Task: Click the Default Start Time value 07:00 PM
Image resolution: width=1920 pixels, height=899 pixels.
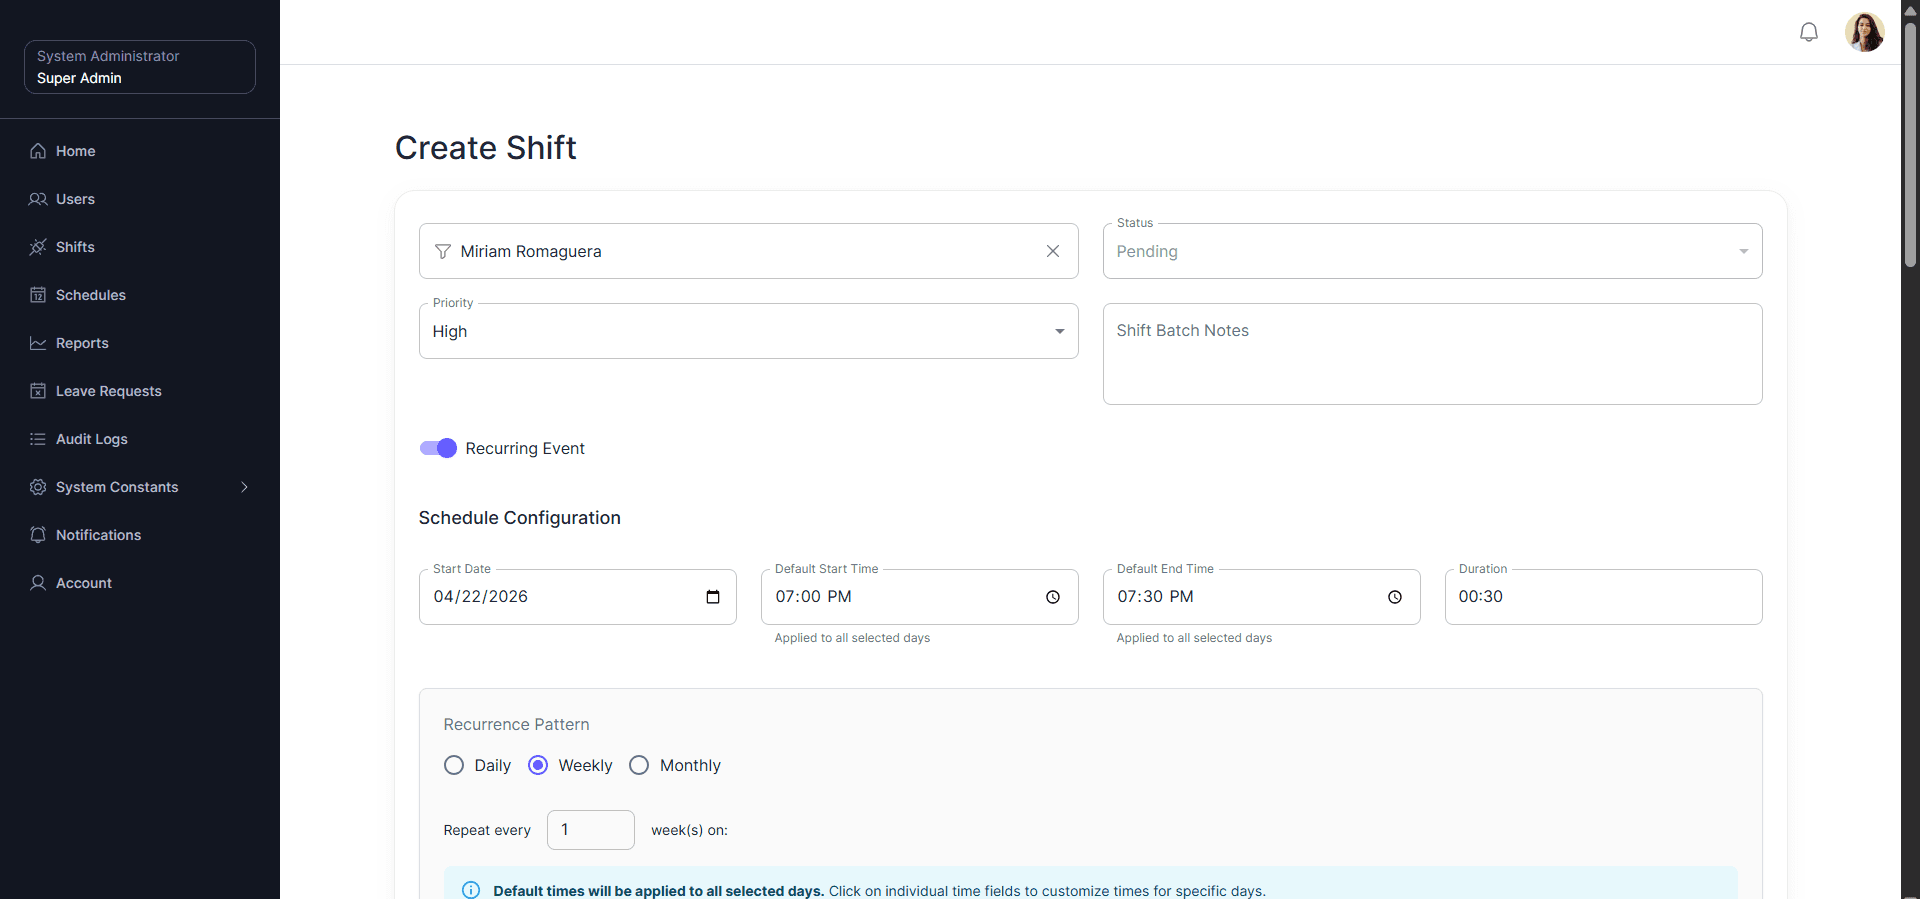Action: click(x=814, y=597)
